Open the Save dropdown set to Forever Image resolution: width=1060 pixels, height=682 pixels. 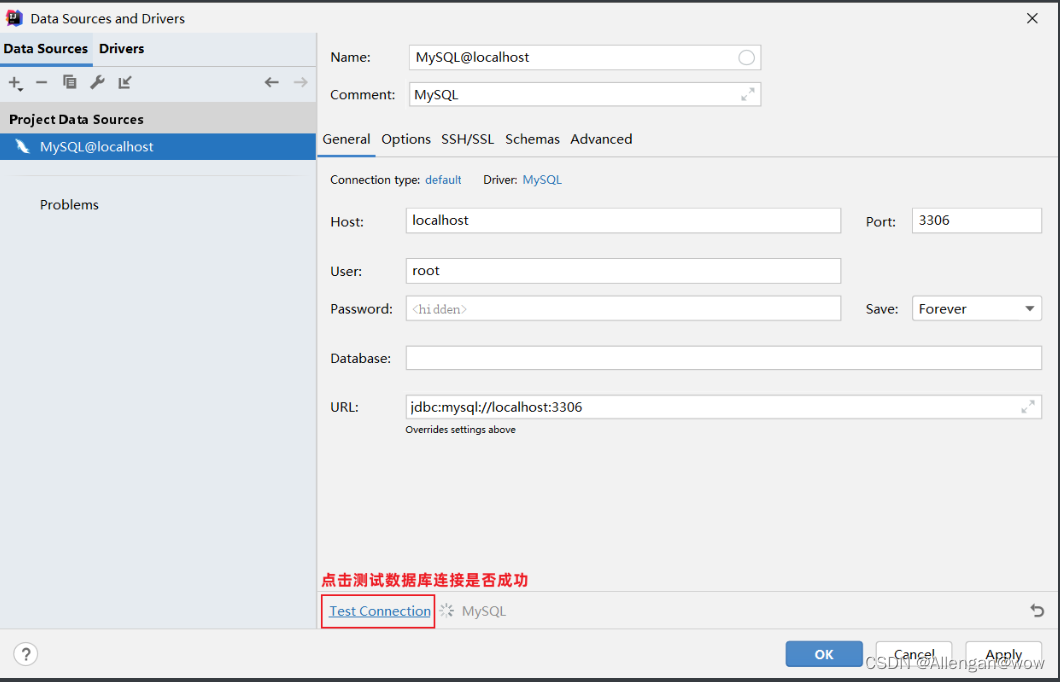tap(977, 309)
